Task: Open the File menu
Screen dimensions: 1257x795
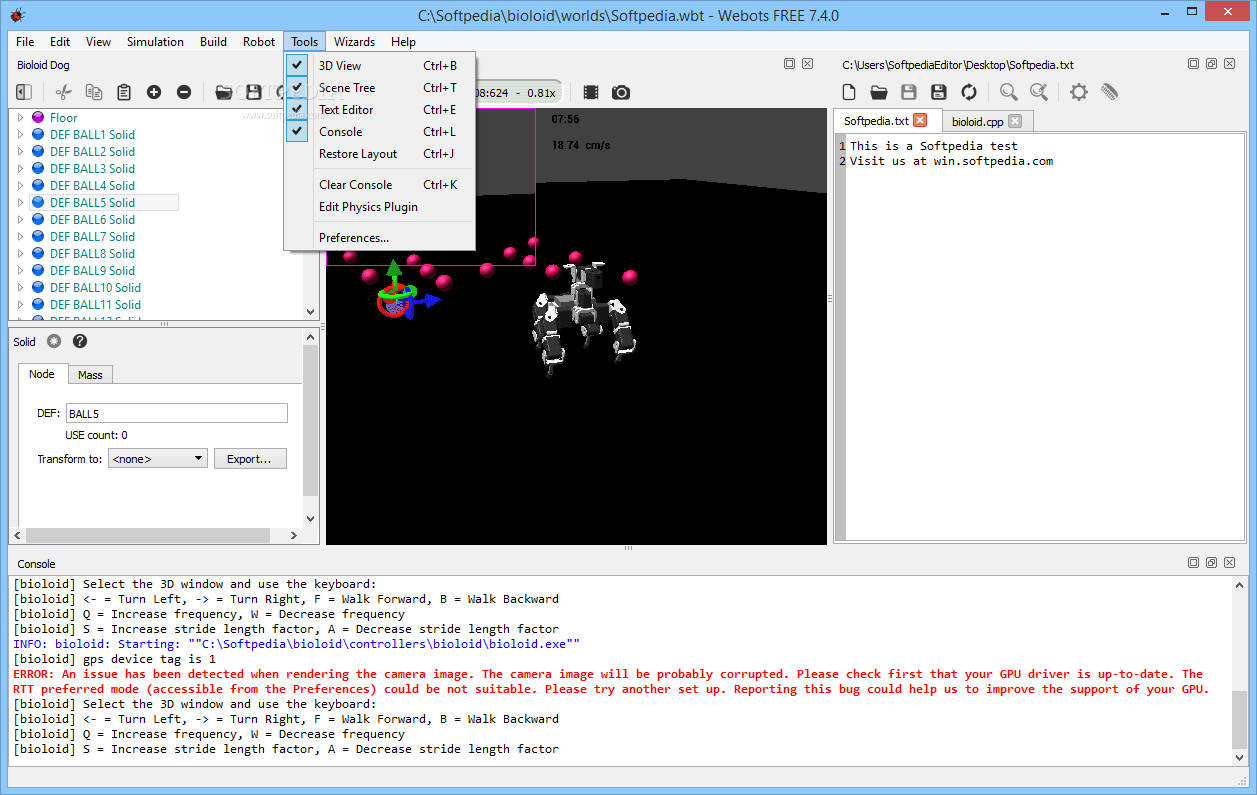Action: [x=25, y=42]
